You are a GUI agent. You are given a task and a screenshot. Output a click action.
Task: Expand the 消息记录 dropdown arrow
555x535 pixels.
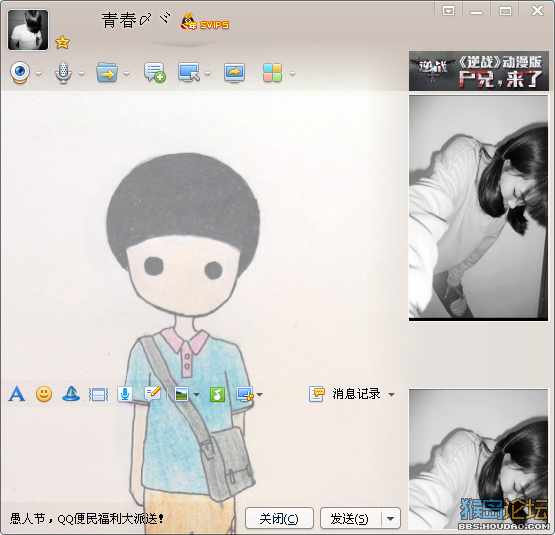point(391,394)
